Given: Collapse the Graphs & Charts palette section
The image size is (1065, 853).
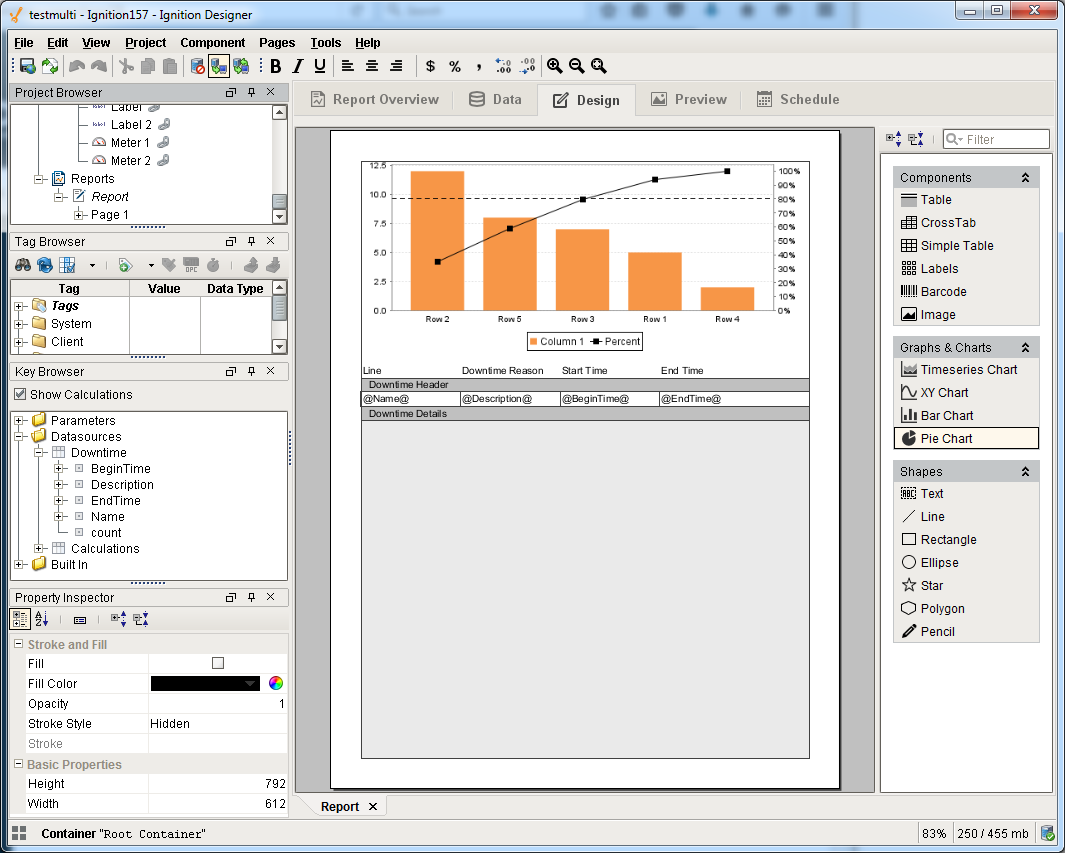Looking at the screenshot, I should coord(1025,348).
